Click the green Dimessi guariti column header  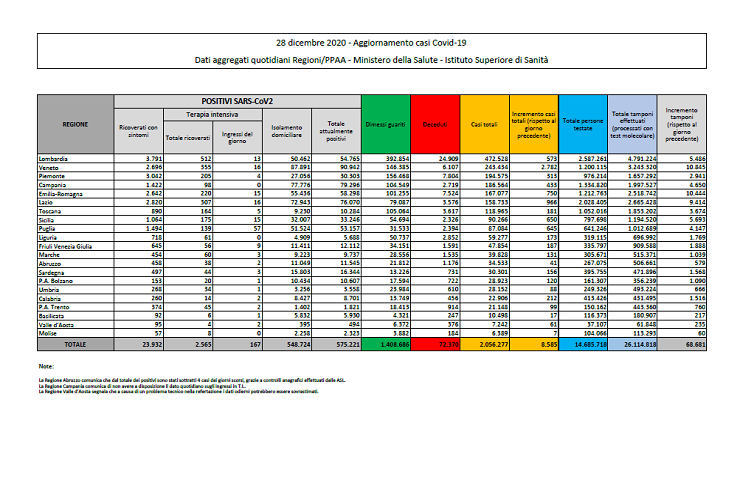pyautogui.click(x=385, y=124)
